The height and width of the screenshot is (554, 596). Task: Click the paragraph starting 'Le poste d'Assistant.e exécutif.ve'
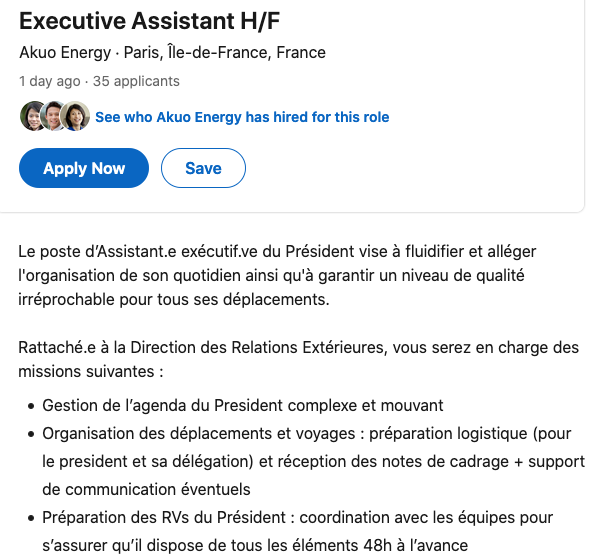pyautogui.click(x=277, y=275)
